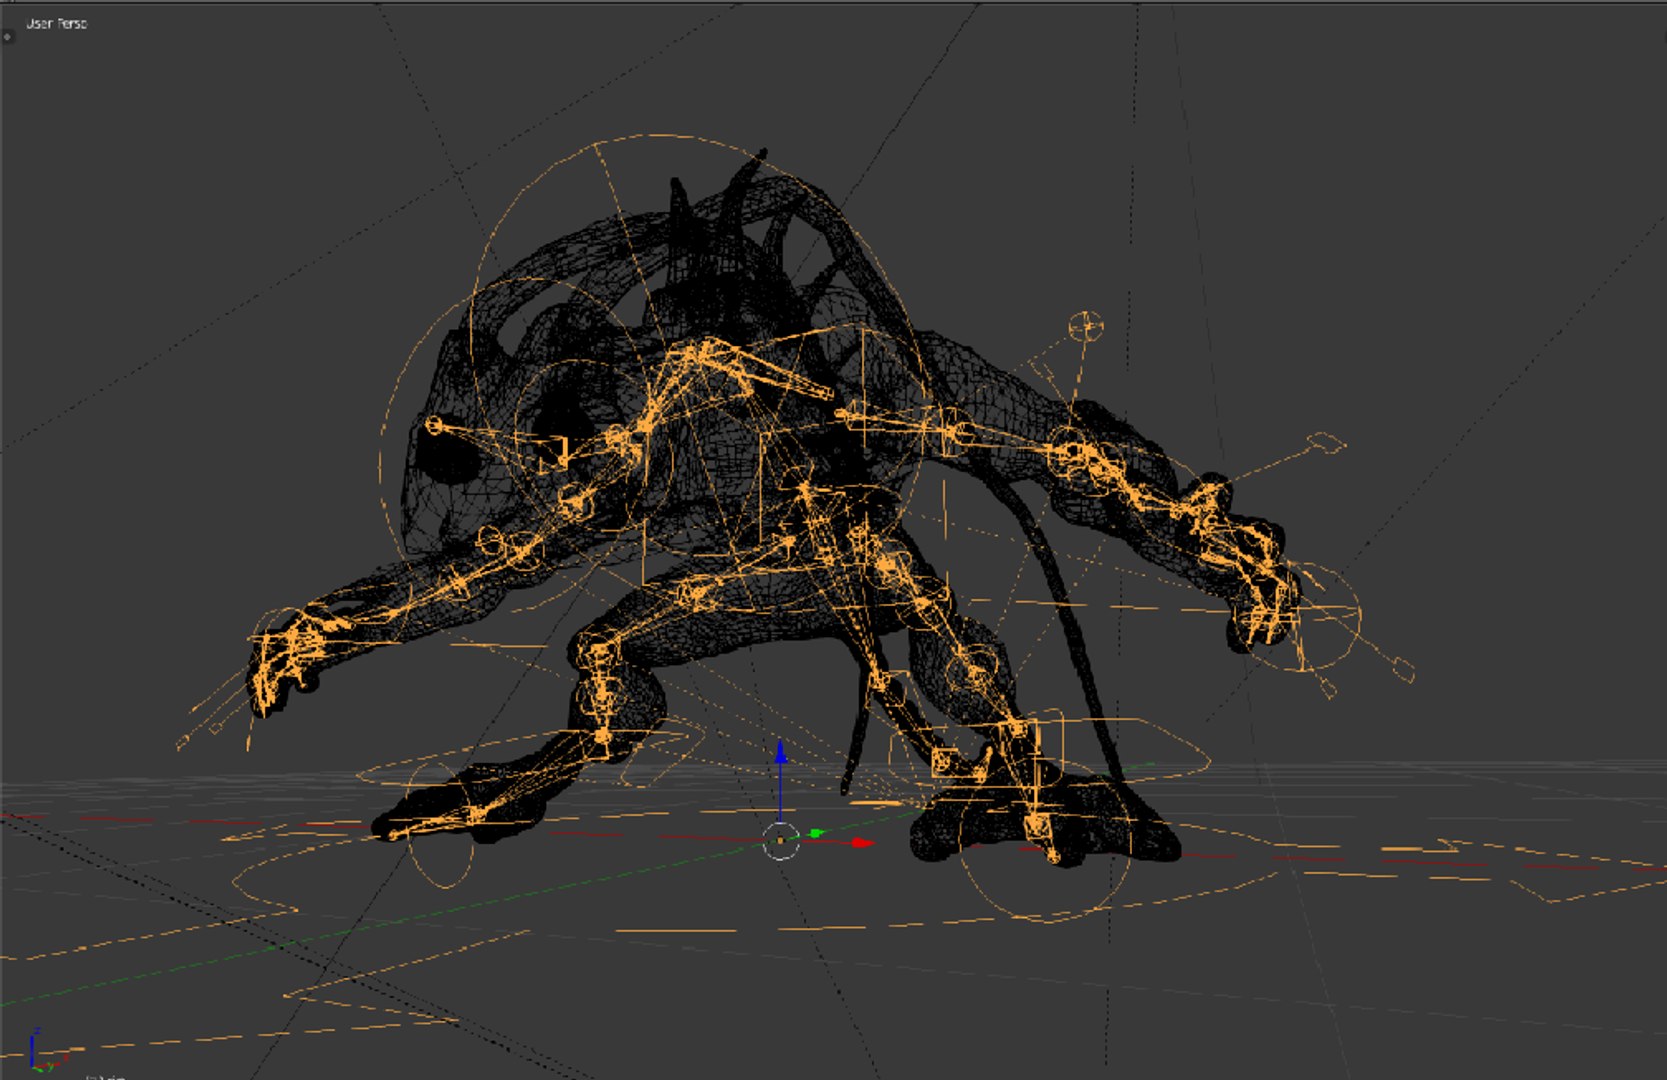Click the white manipulator center circle
The image size is (1667, 1080).
[x=781, y=841]
